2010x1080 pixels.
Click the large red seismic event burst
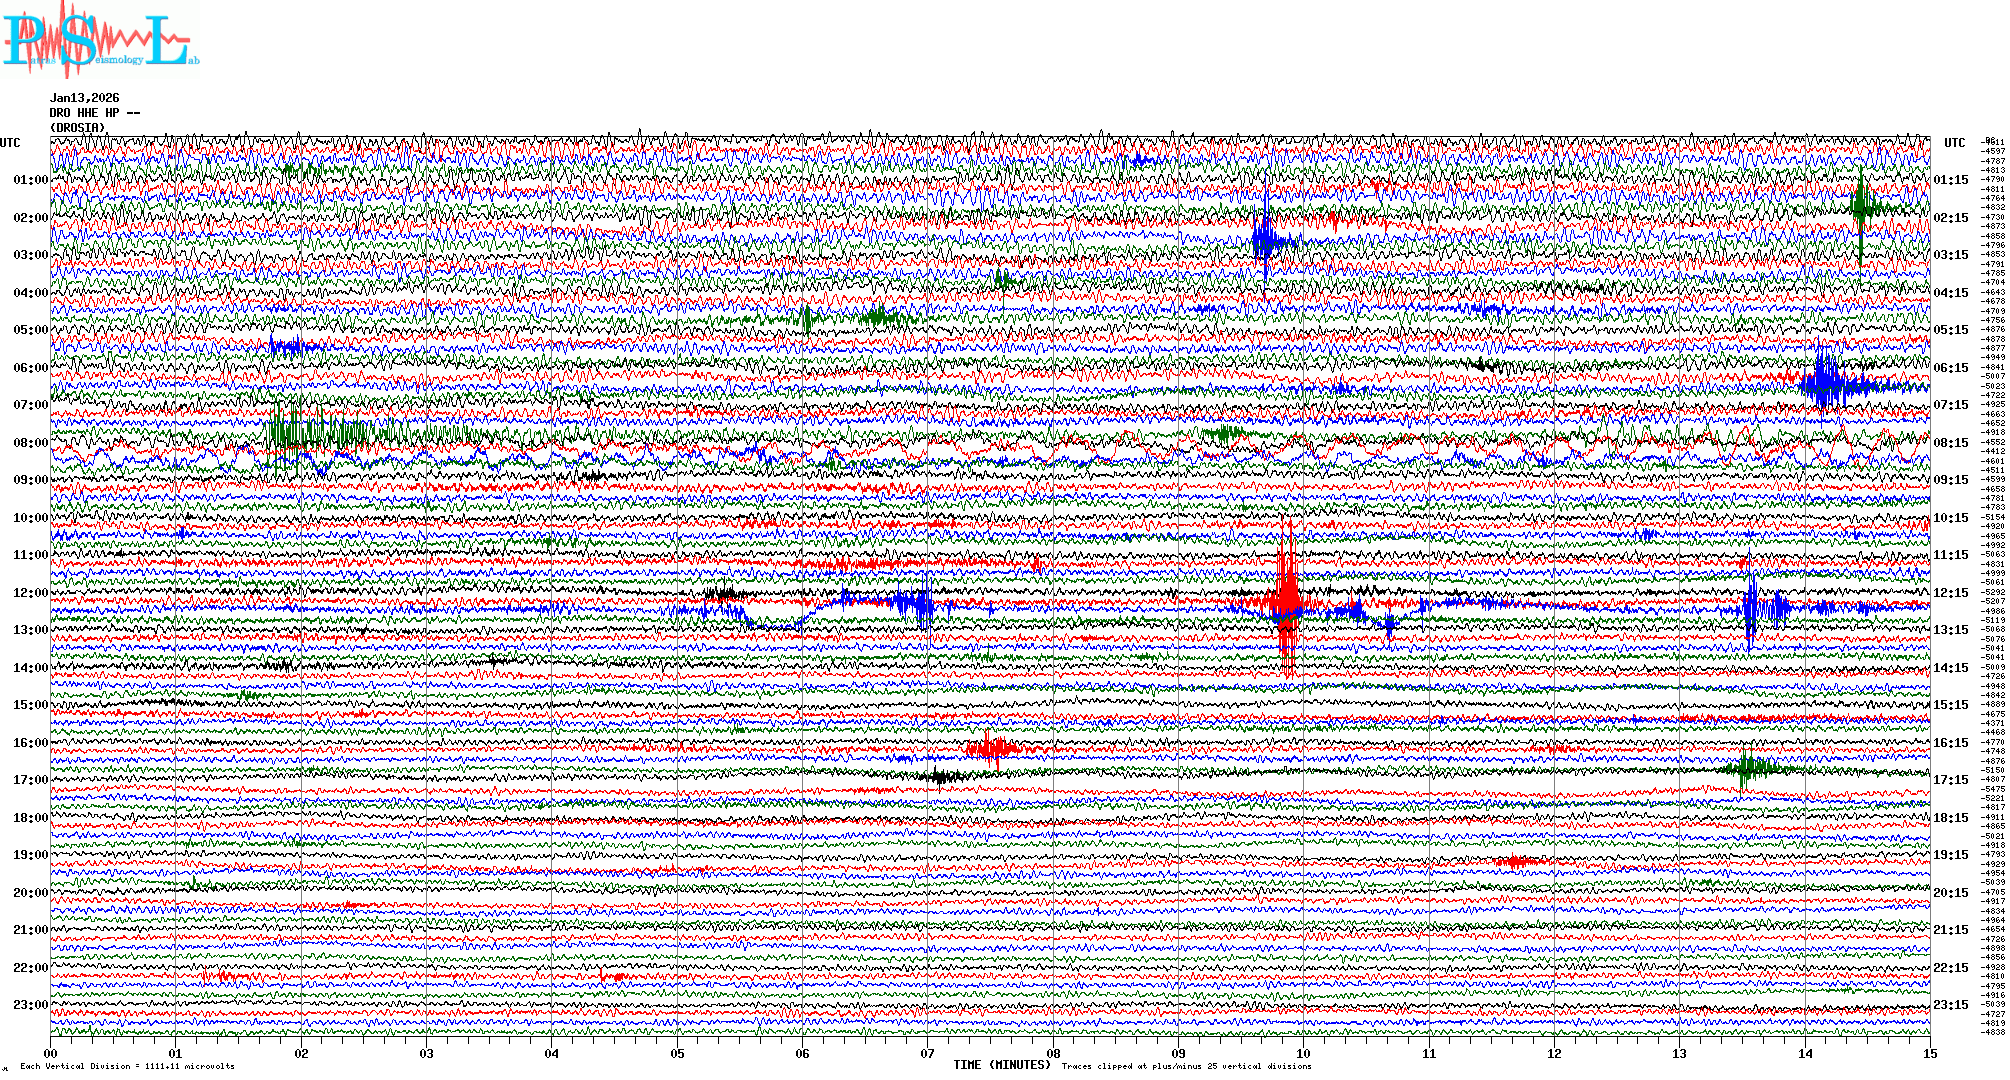coord(1286,600)
